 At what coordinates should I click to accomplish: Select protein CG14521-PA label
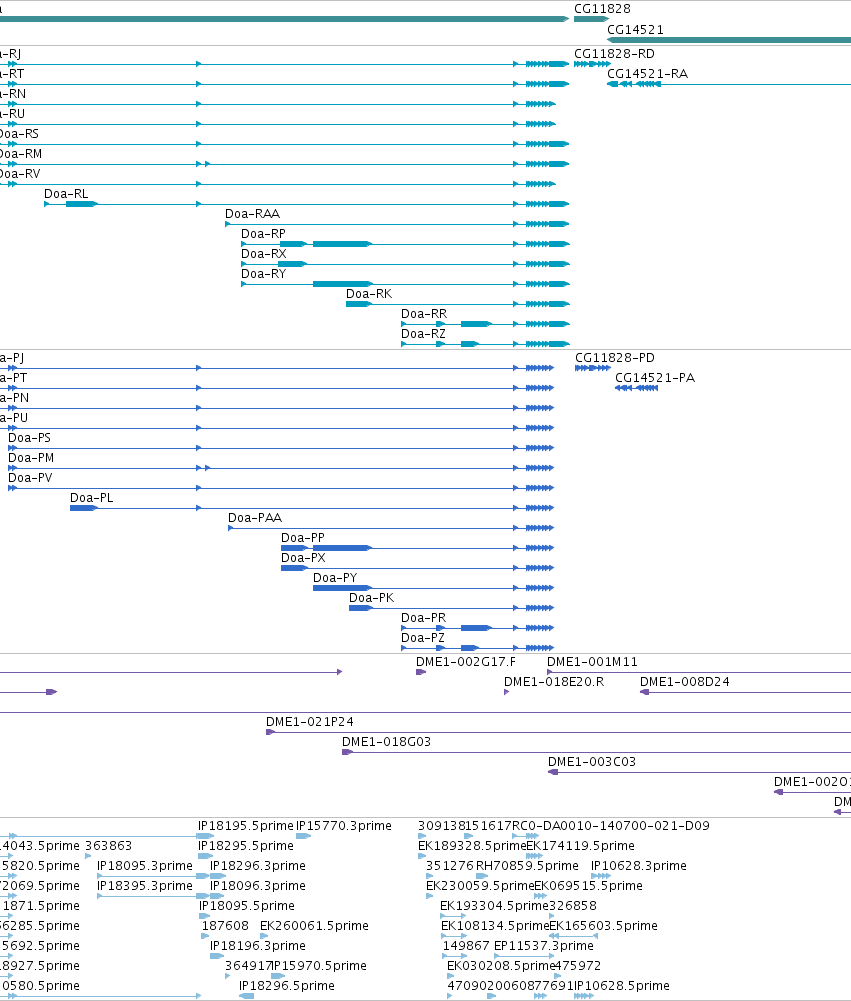coord(655,378)
